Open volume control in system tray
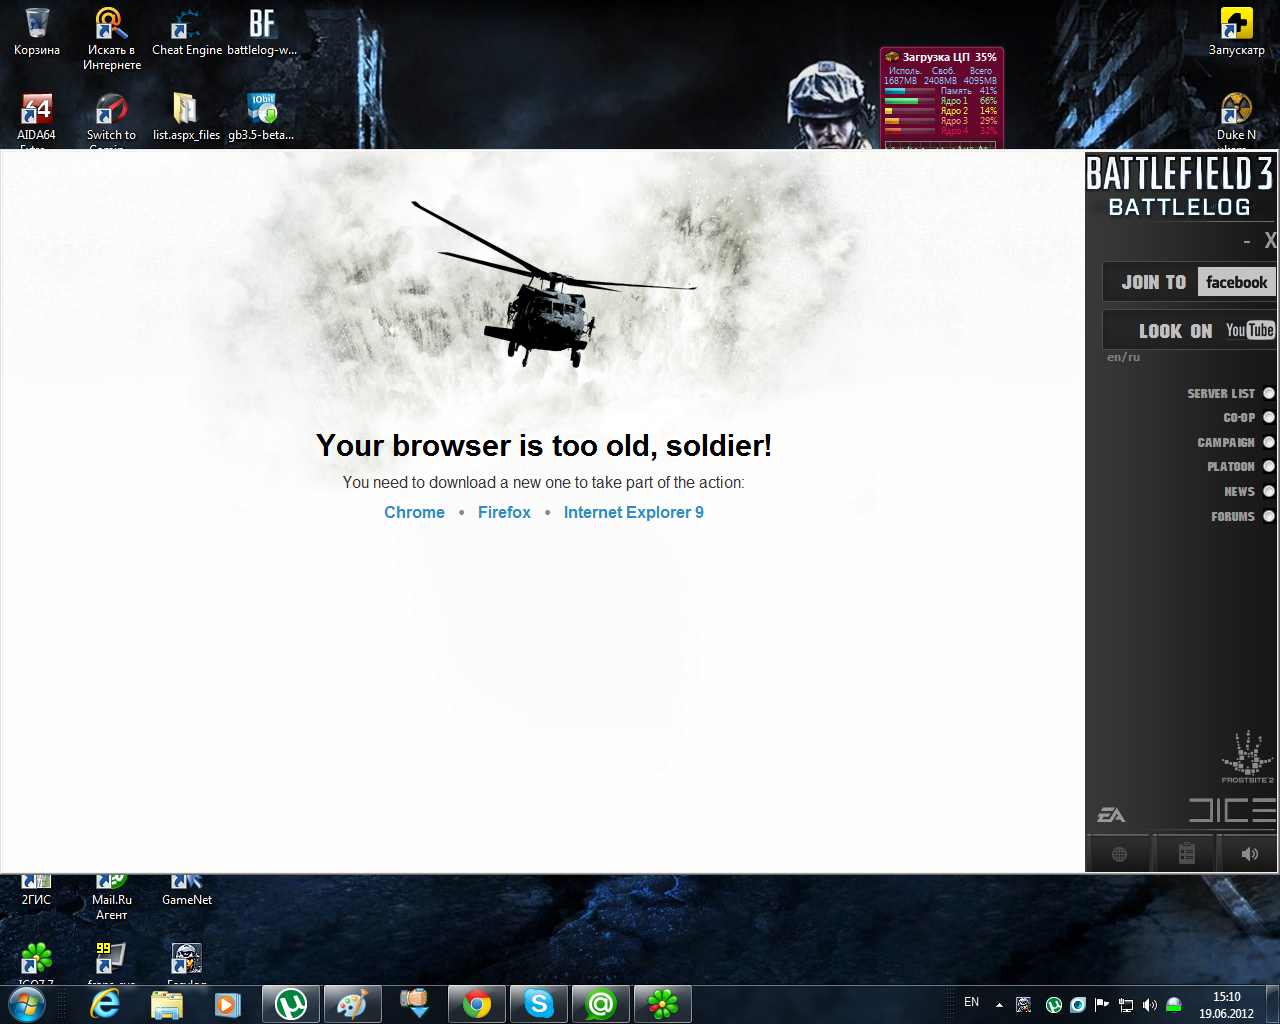 coord(1150,1005)
